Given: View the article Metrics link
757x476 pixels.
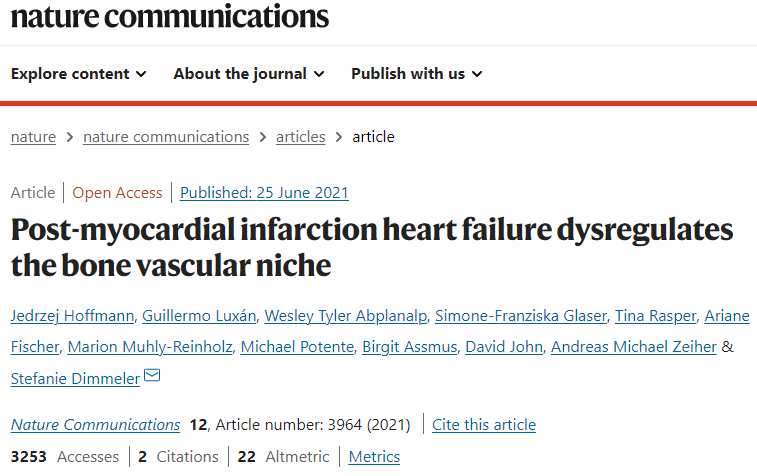Looking at the screenshot, I should (x=374, y=457).
